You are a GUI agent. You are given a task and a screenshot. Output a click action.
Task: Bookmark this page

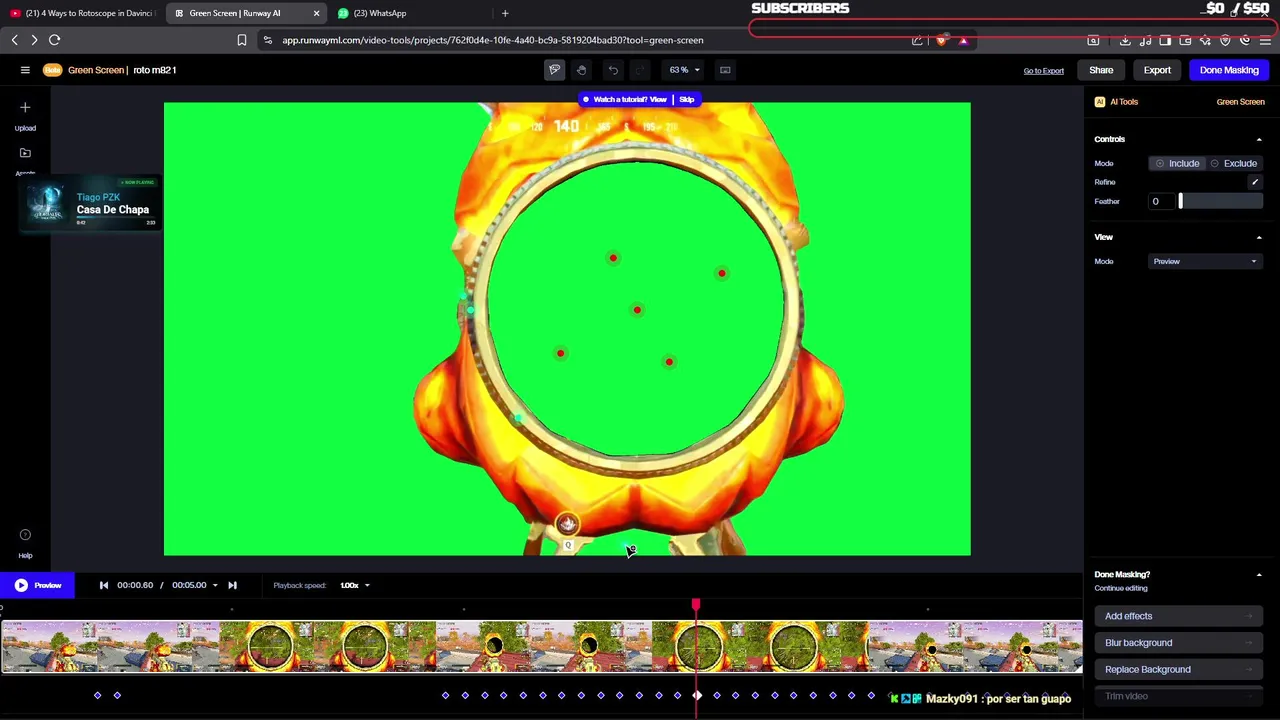[x=241, y=40]
